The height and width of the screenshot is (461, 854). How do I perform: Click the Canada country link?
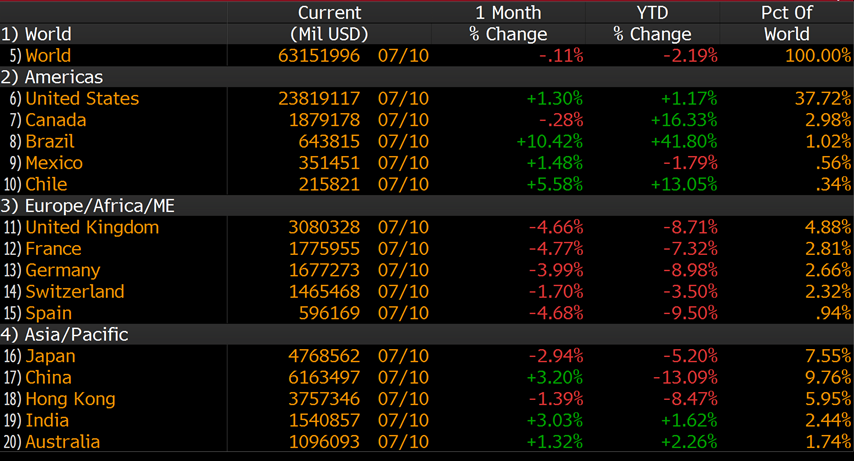(x=55, y=120)
